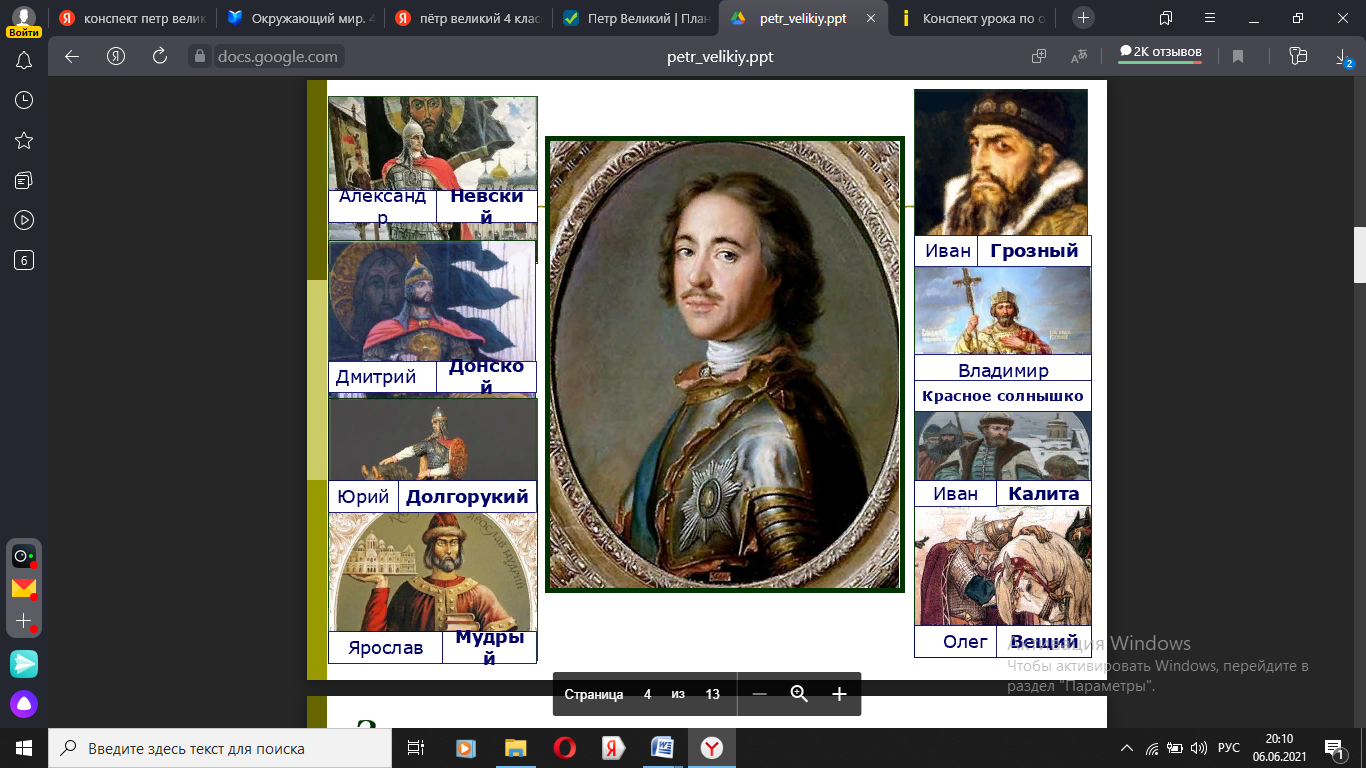Click the Иван Грозный portrait image

point(1001,162)
